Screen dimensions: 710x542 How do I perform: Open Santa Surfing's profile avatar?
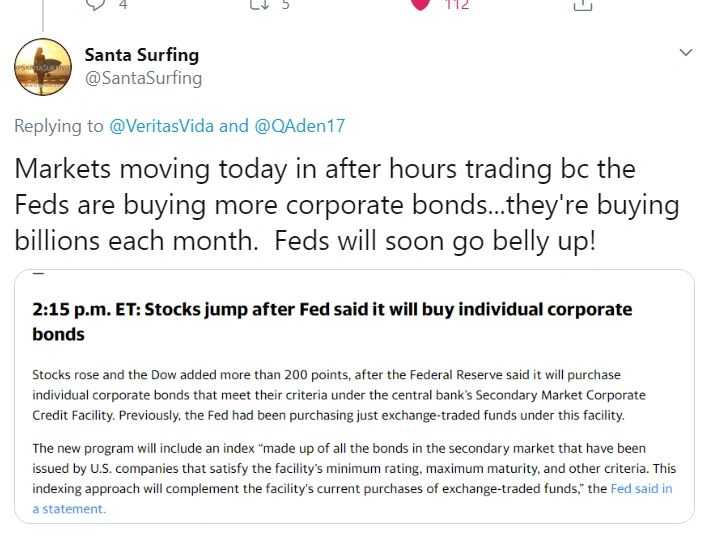pyautogui.click(x=42, y=66)
